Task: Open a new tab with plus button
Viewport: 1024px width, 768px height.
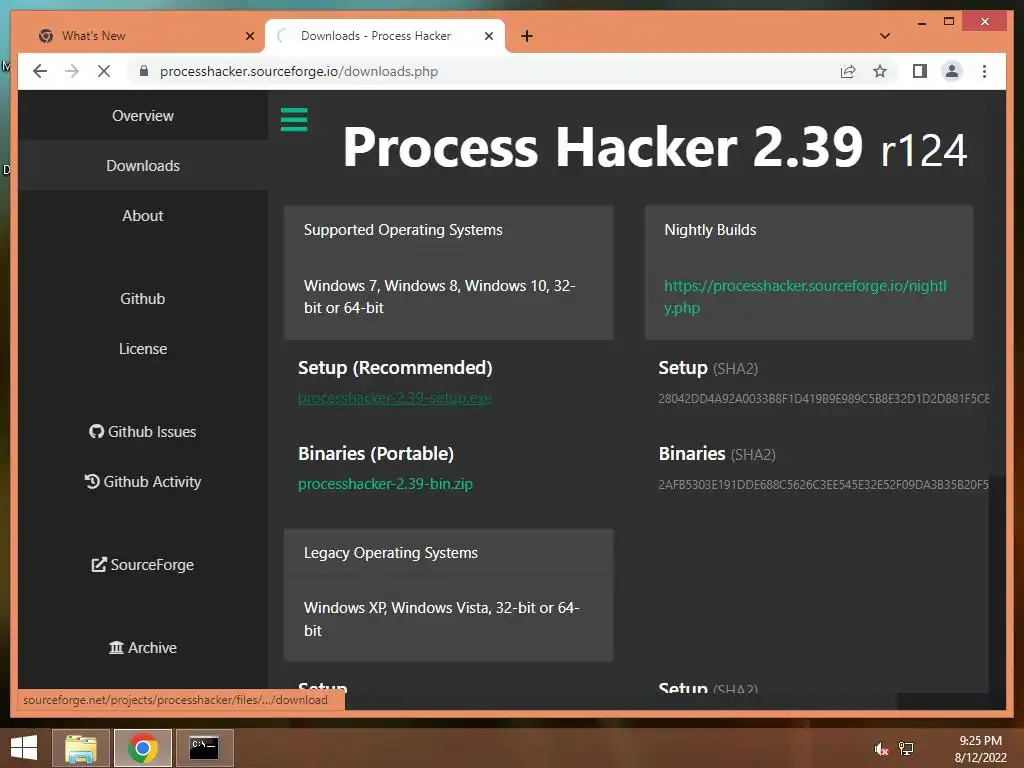Action: [526, 36]
